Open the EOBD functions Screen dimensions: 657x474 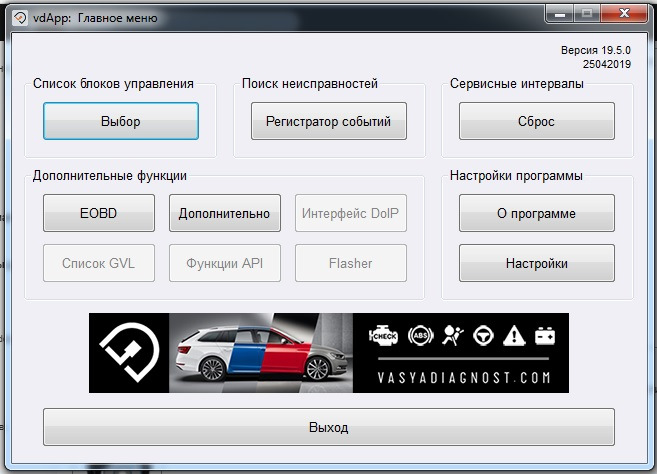tap(99, 213)
